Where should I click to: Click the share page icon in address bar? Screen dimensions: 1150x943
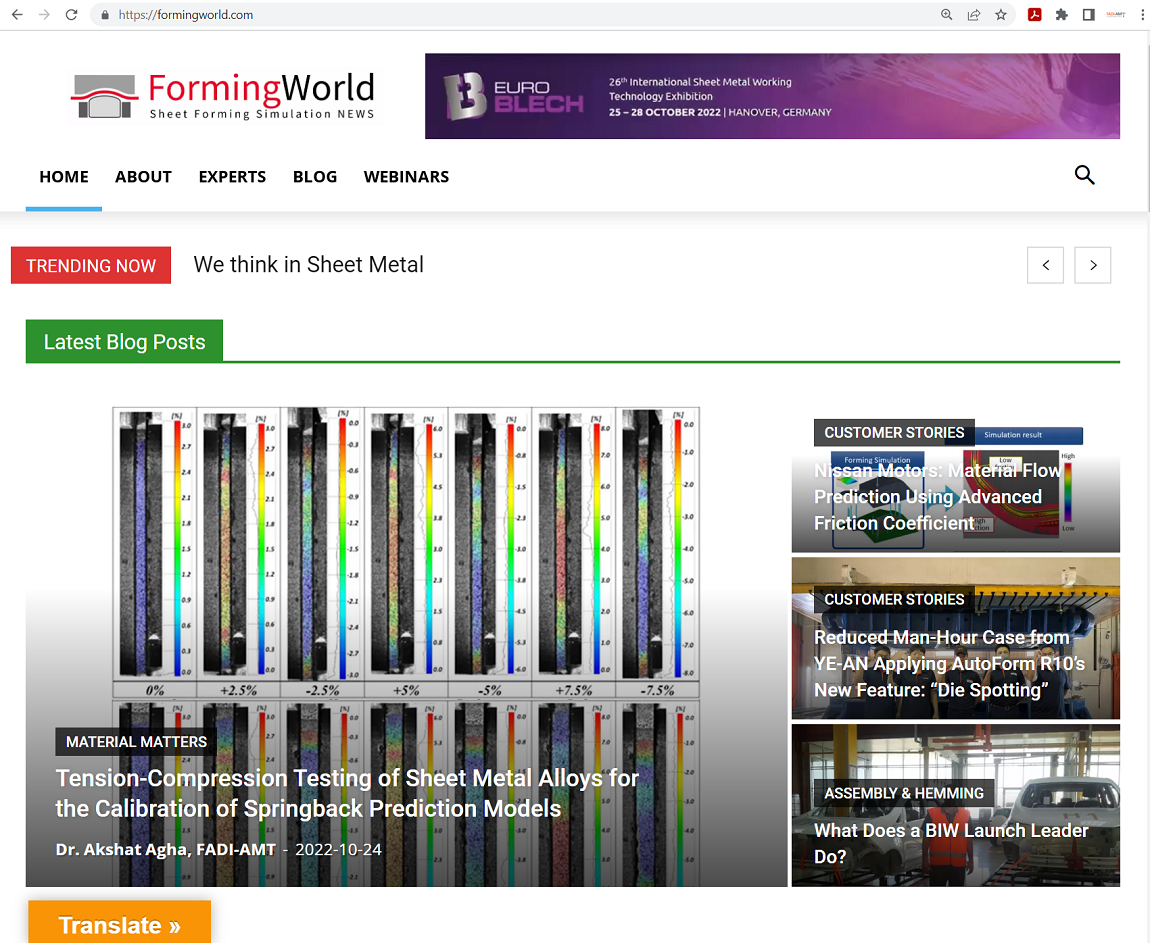click(973, 15)
